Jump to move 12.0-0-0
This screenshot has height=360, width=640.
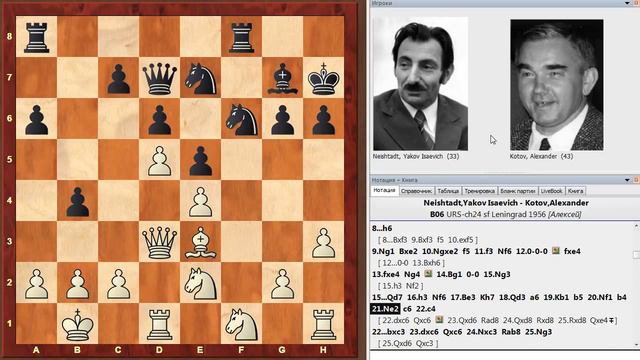click(x=532, y=251)
